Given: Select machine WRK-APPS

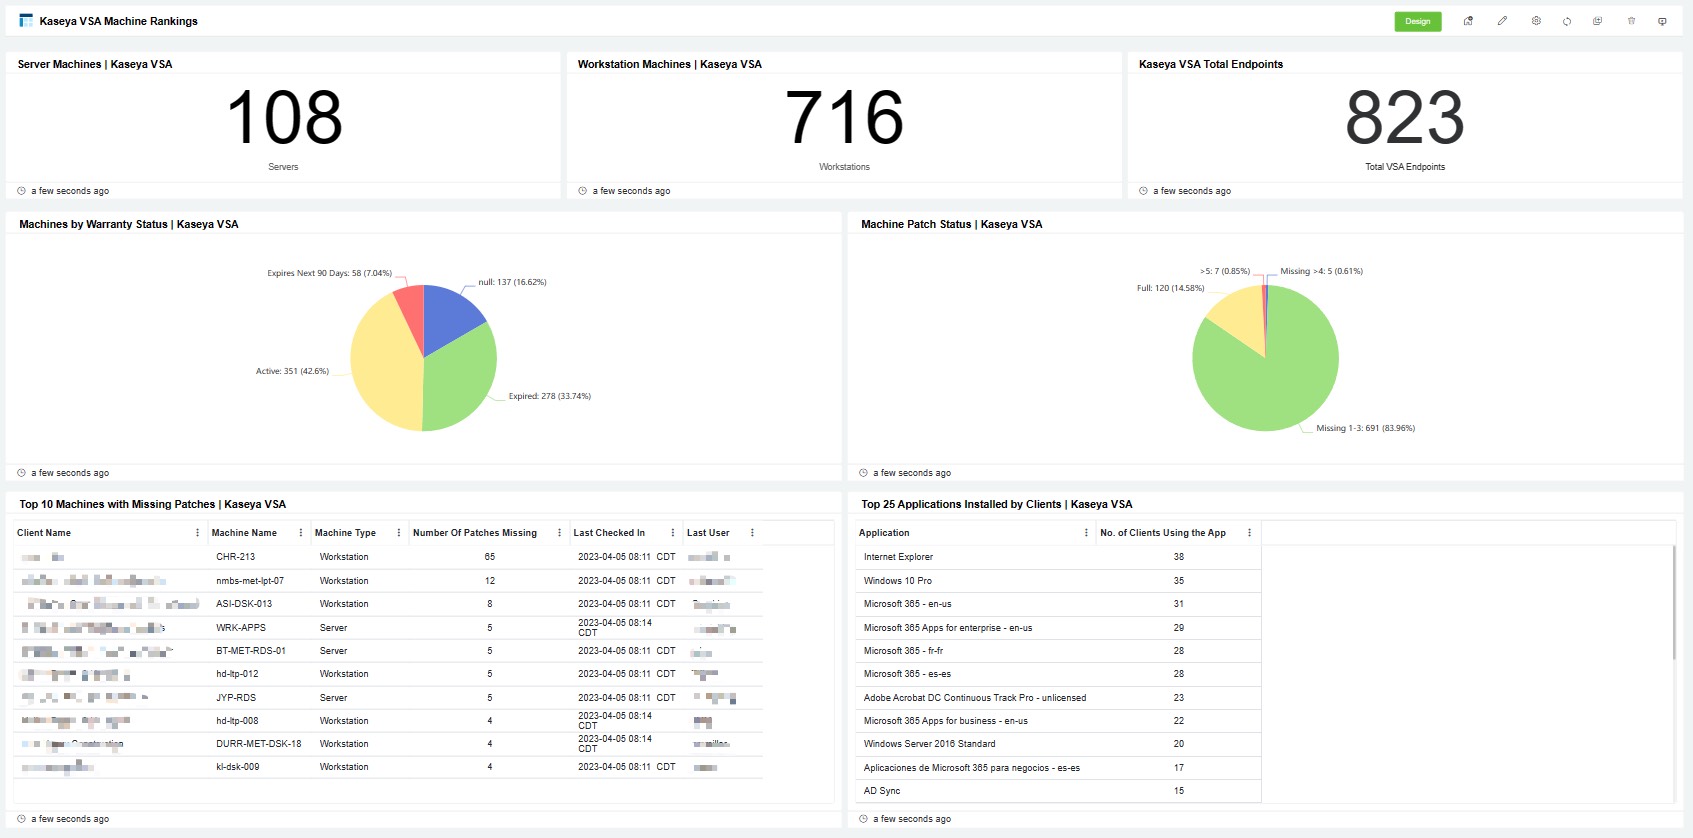Looking at the screenshot, I should click(241, 628).
